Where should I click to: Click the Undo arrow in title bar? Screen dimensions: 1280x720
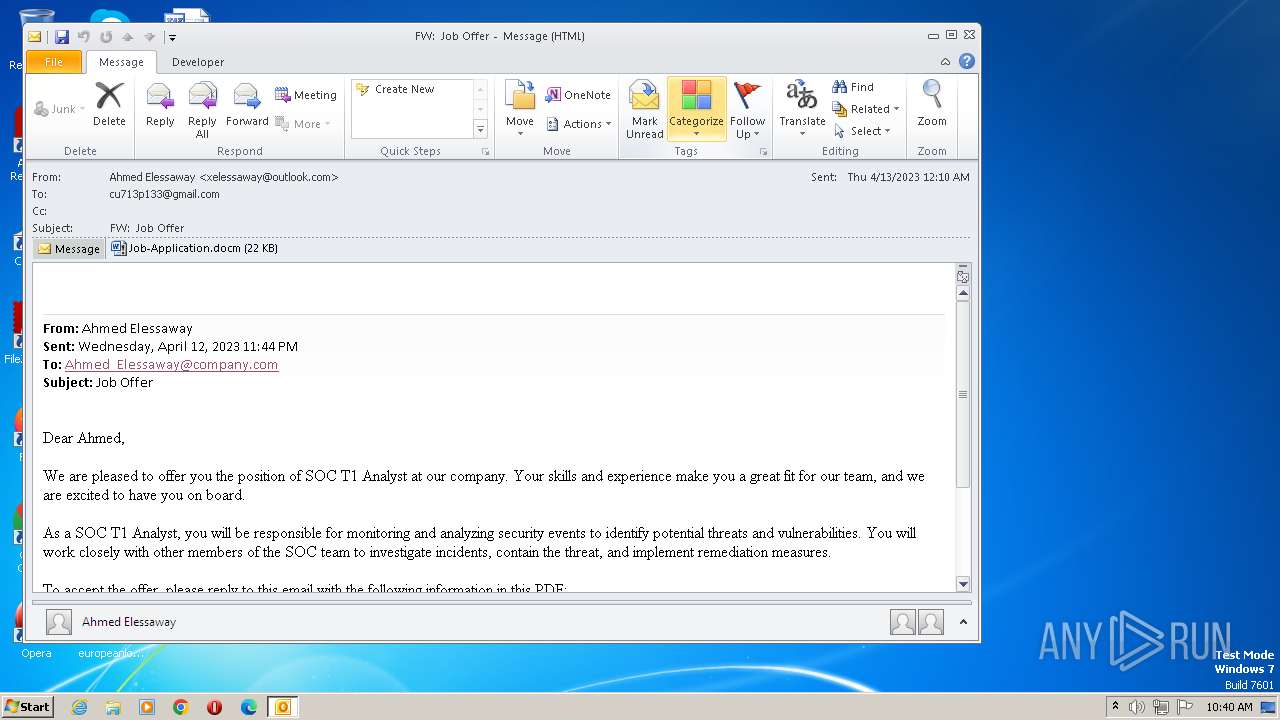click(84, 37)
